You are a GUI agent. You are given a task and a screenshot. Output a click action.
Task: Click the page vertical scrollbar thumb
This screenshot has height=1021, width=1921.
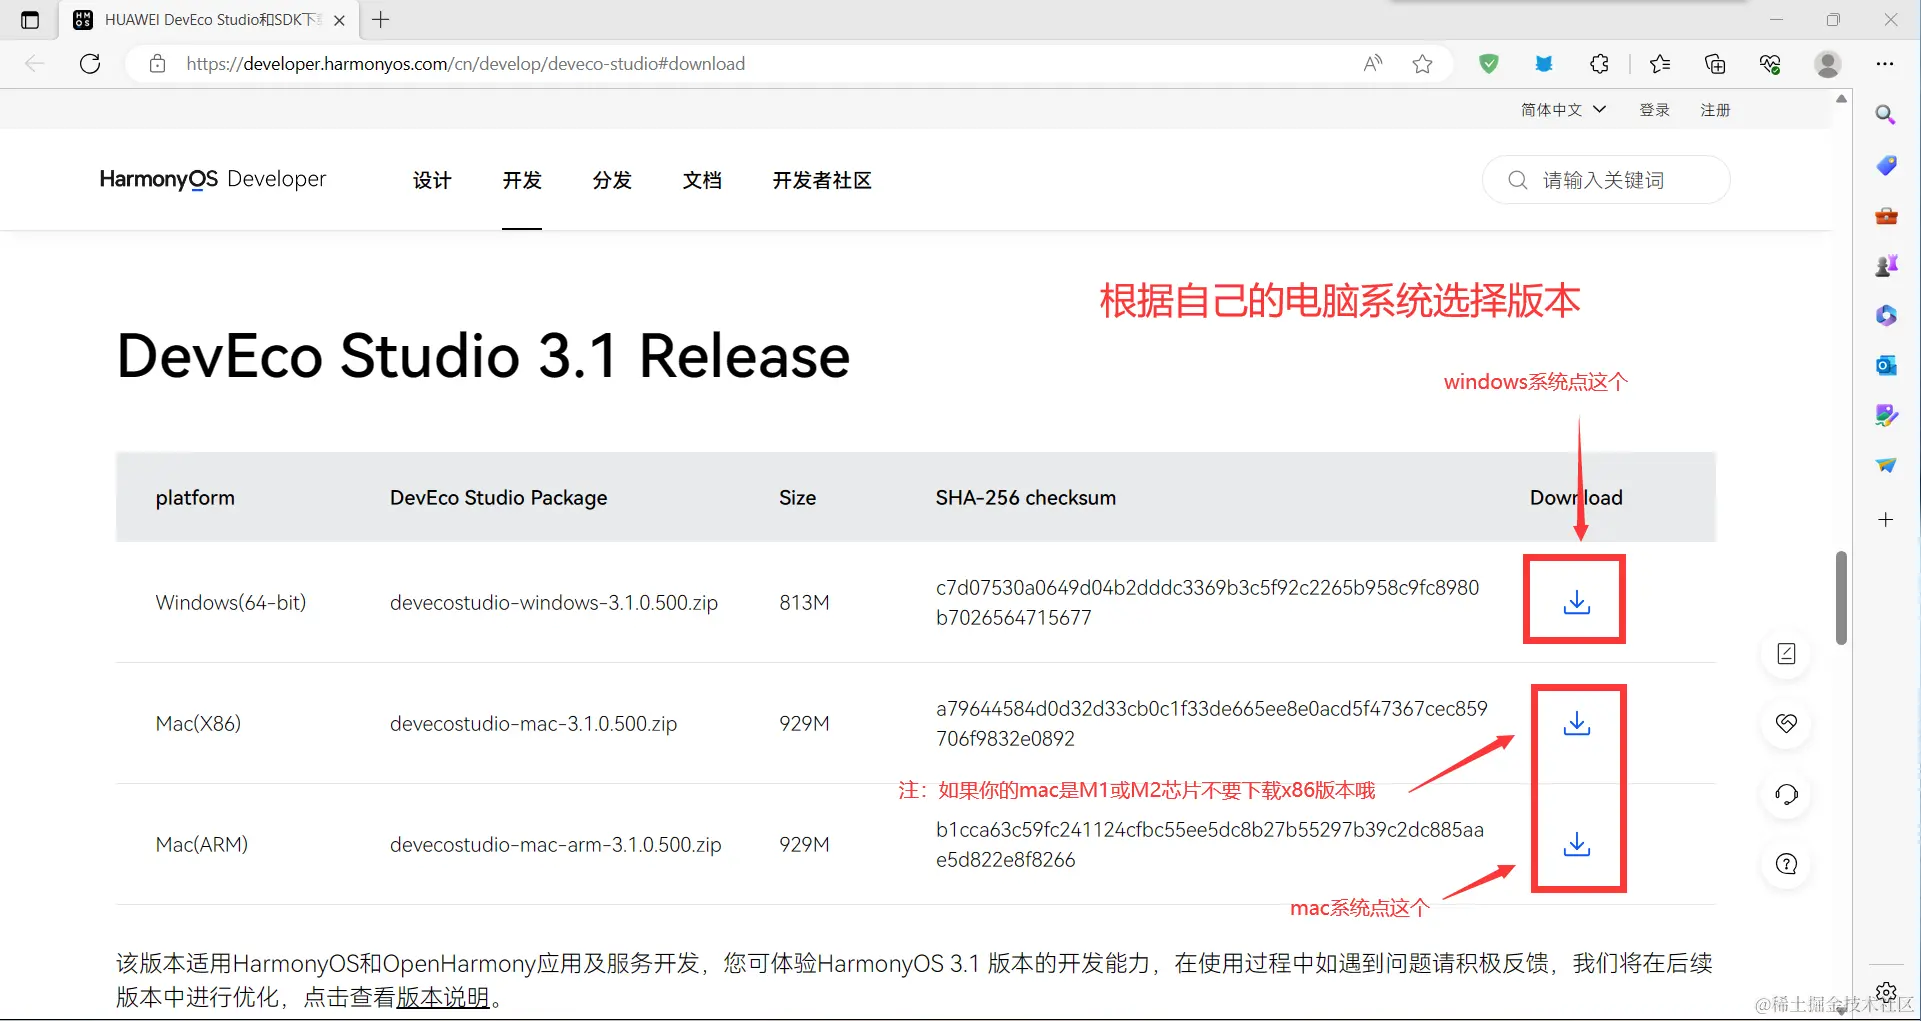[x=1841, y=598]
